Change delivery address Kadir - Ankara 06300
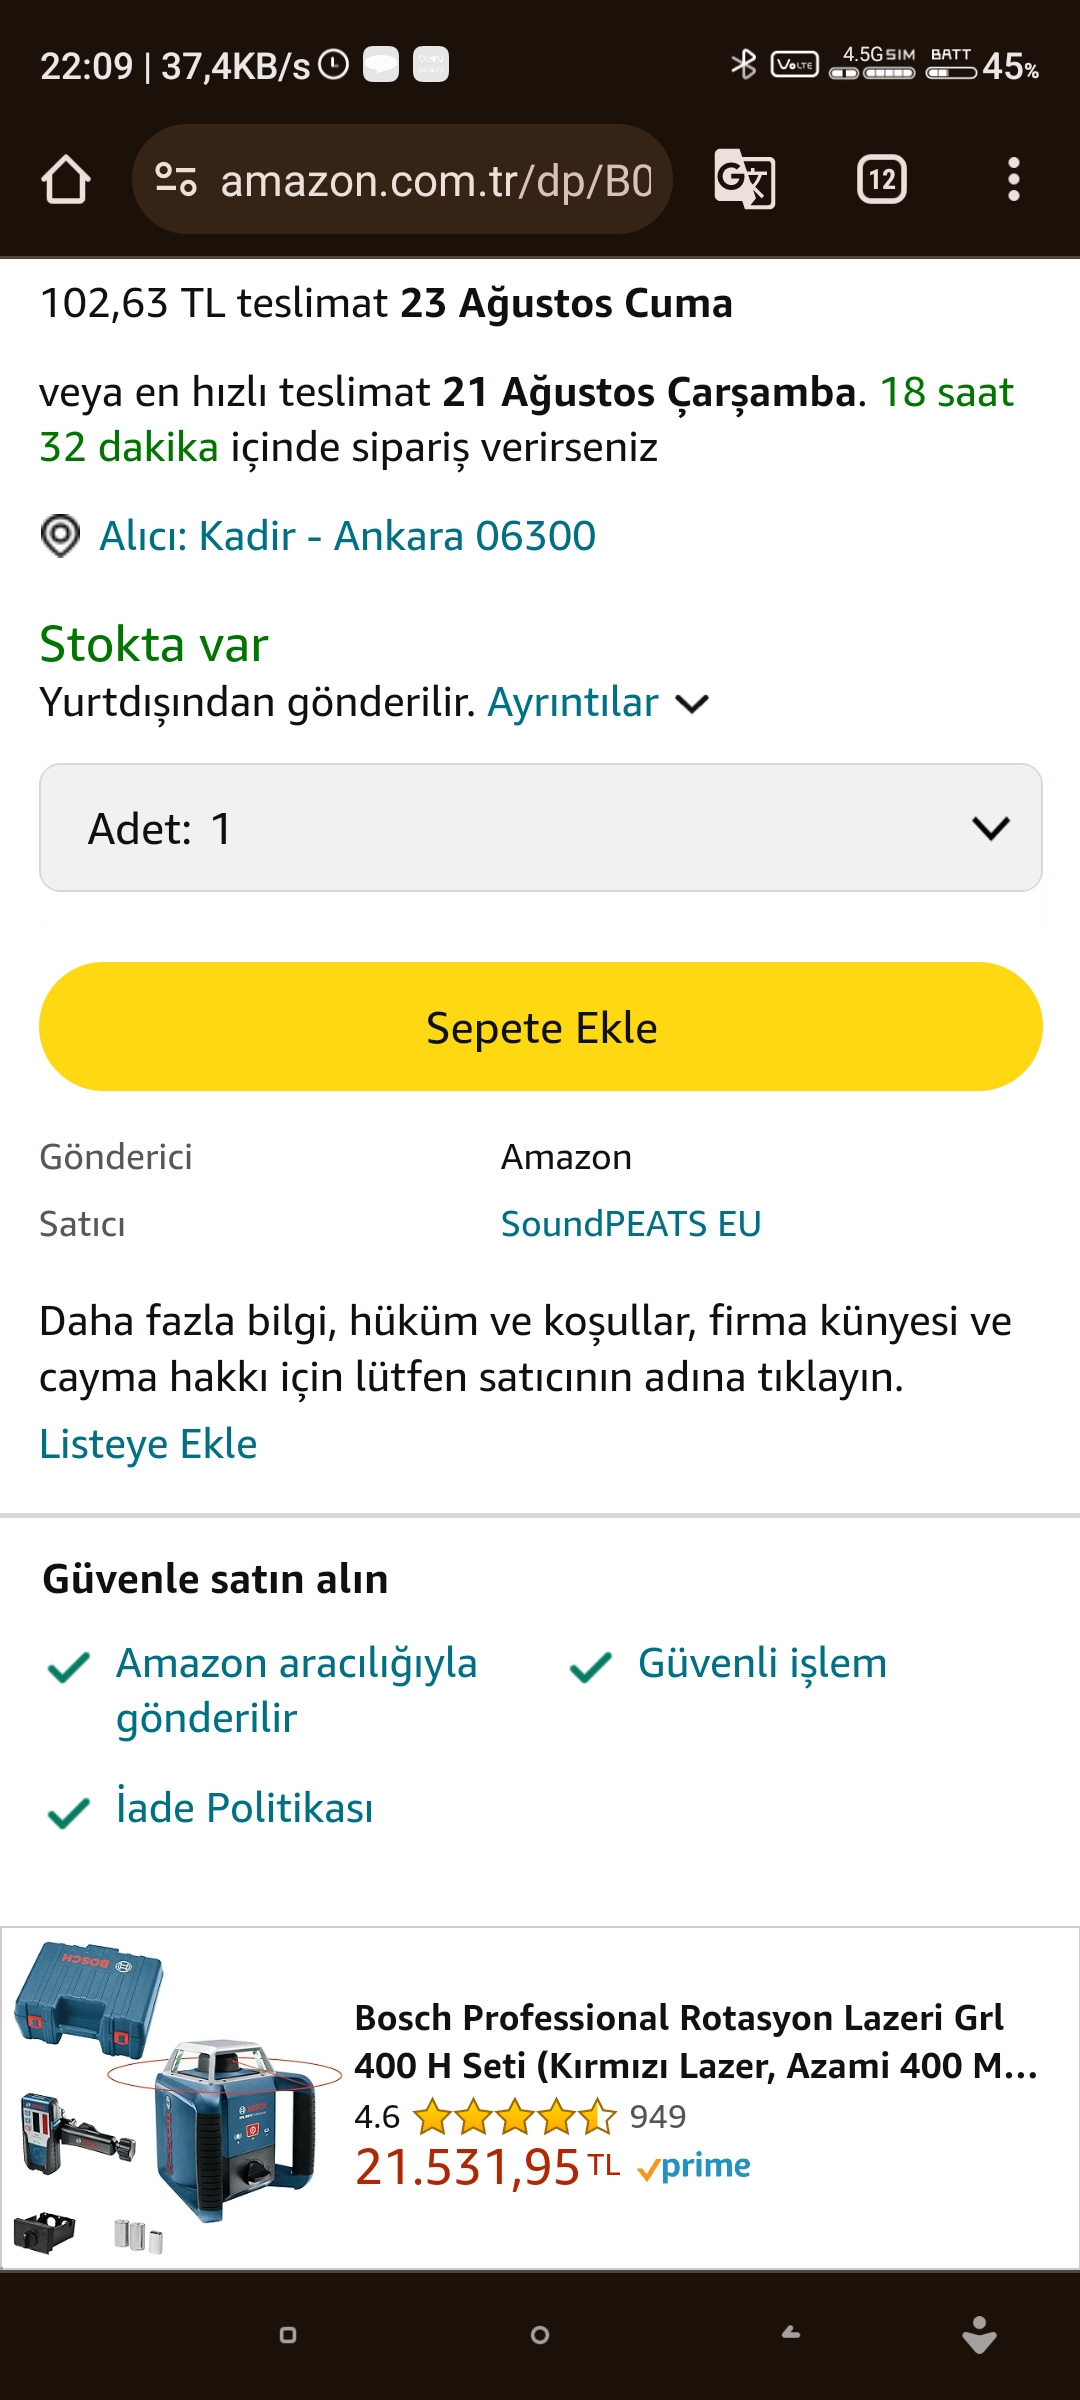This screenshot has width=1080, height=2400. tap(347, 536)
